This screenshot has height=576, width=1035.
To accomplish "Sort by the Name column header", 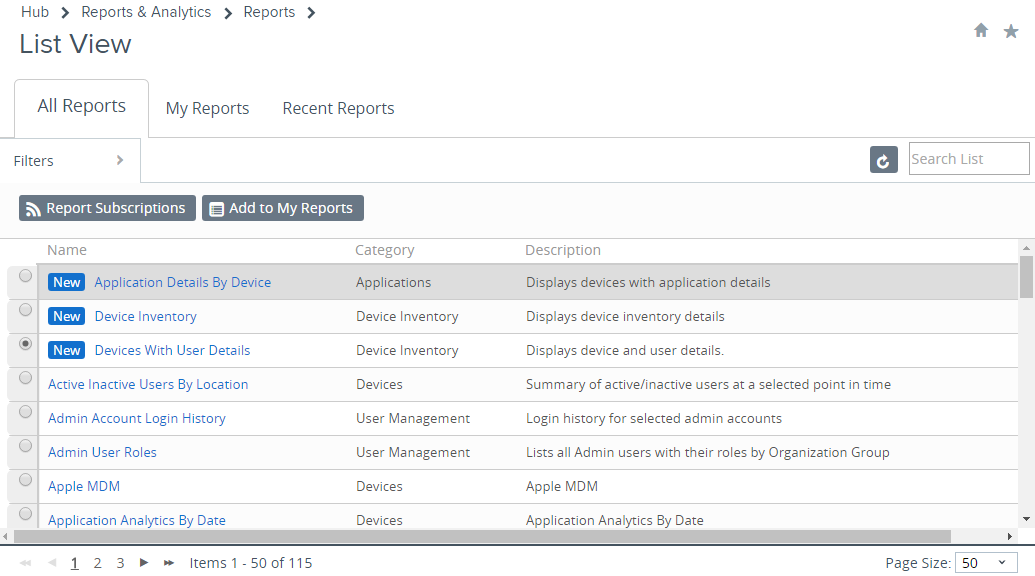I will (x=67, y=250).
